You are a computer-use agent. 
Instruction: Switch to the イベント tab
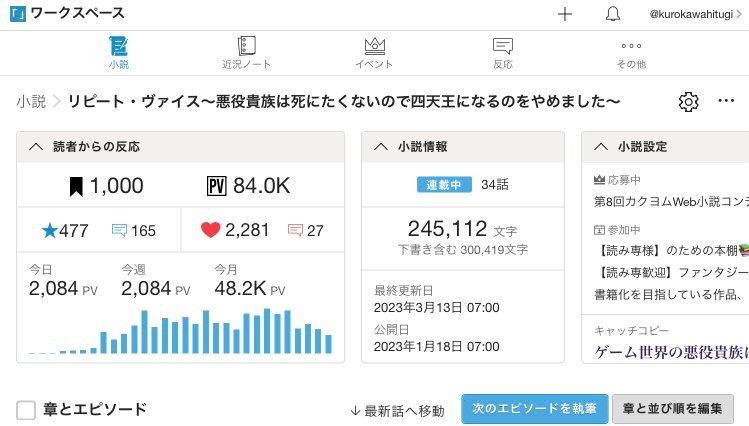[x=374, y=52]
